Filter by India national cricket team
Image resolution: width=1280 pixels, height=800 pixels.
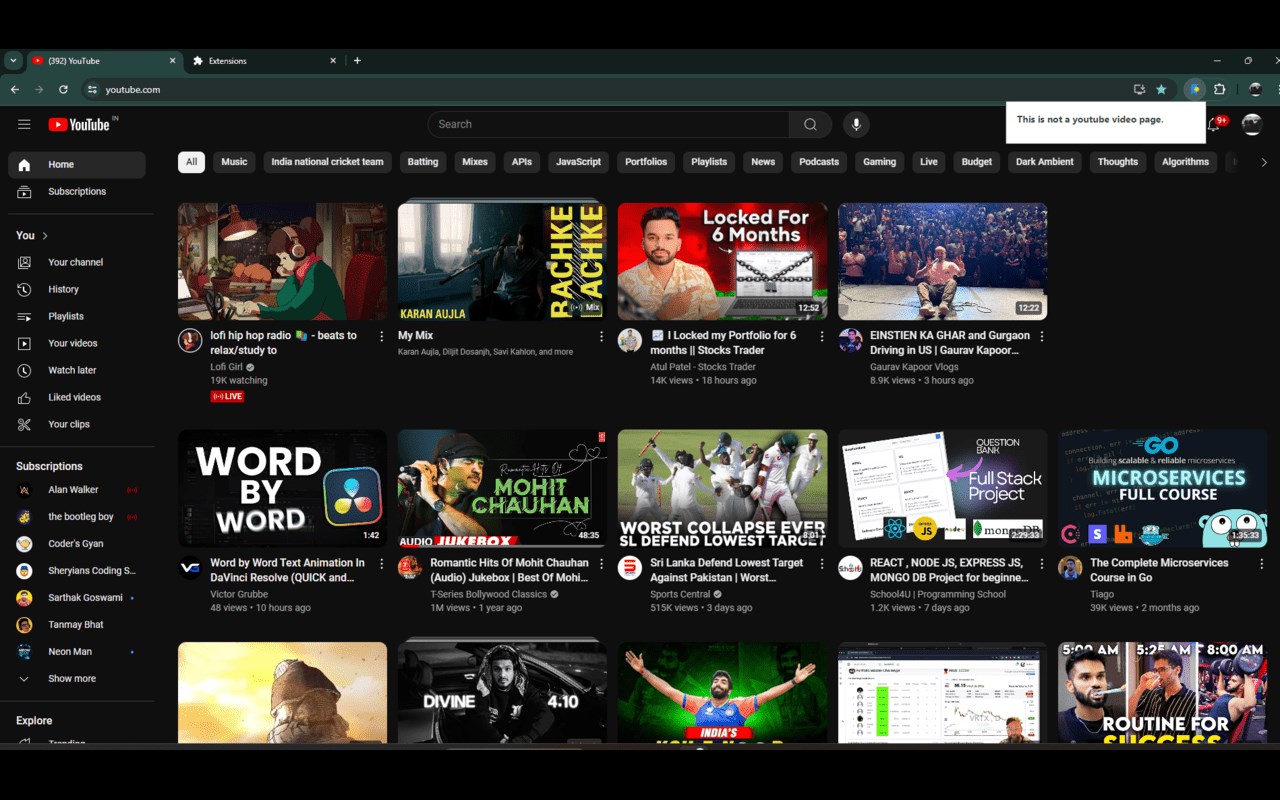327,162
